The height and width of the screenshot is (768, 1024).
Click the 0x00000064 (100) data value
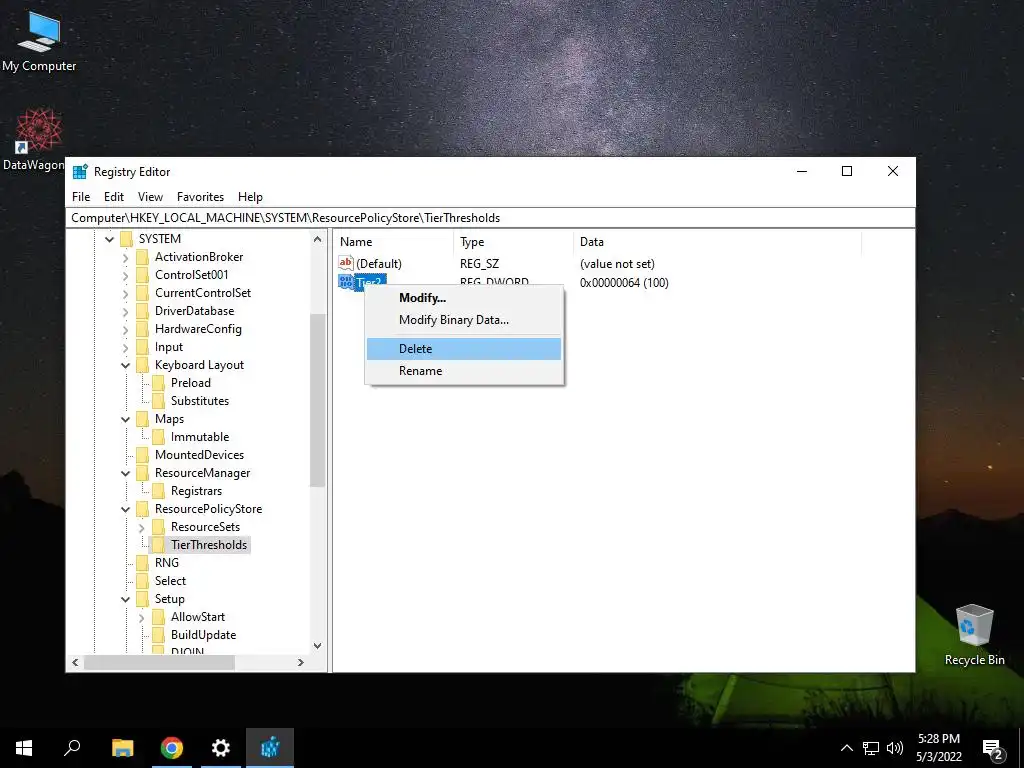pyautogui.click(x=624, y=283)
